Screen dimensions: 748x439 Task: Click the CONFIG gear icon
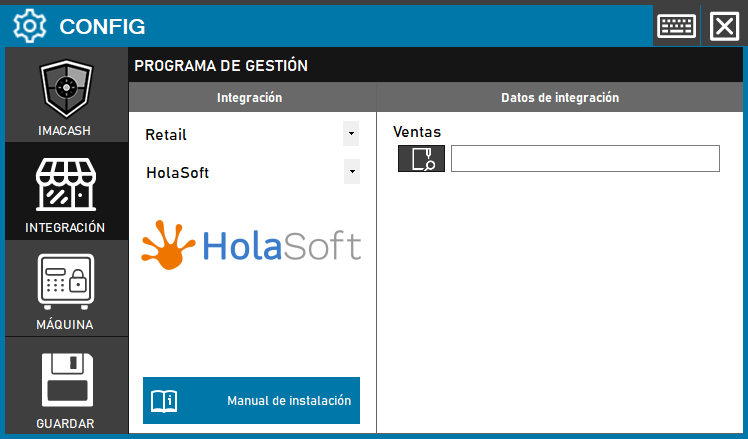[31, 25]
